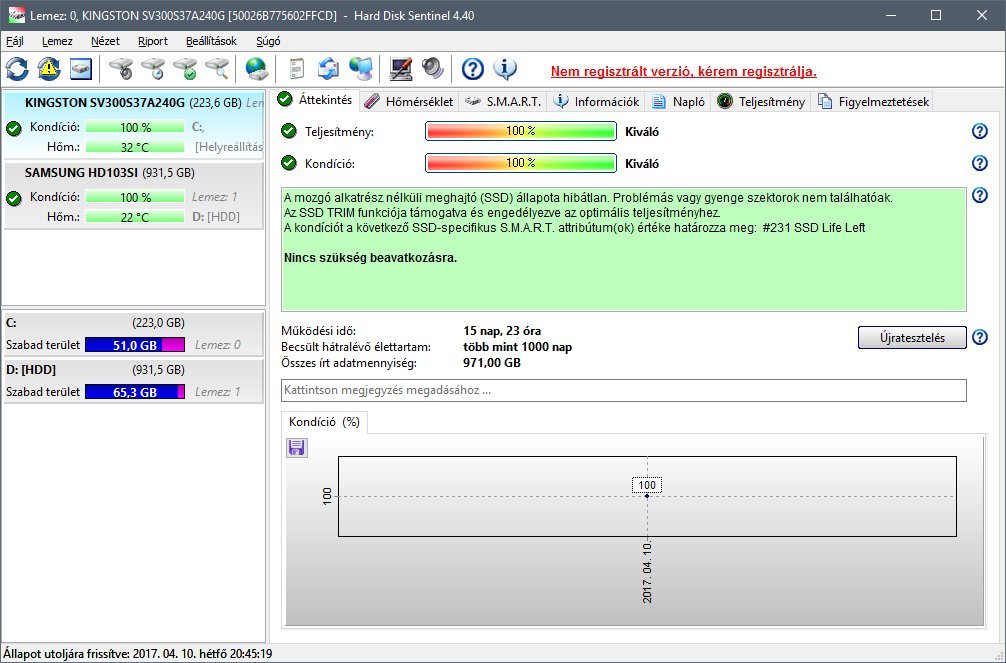Screen dimensions: 1006x663
Task: Click the blue question mark toolbar icon
Action: [473, 69]
